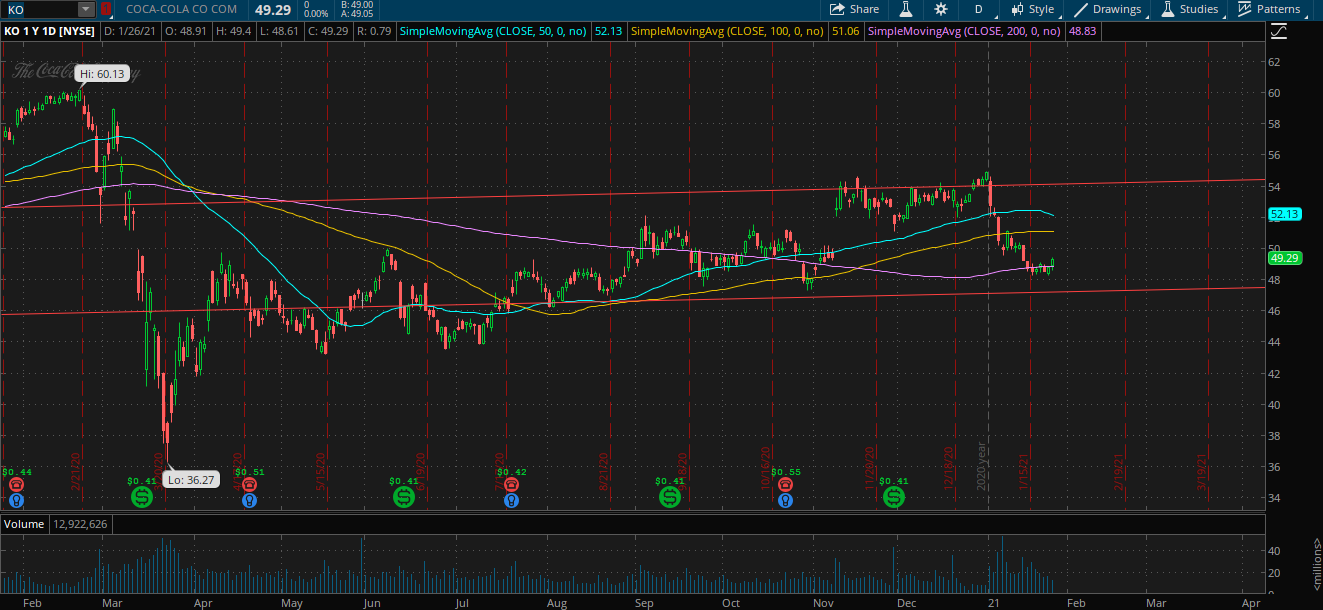Click the D: 1/26/21 date readout

click(x=131, y=32)
